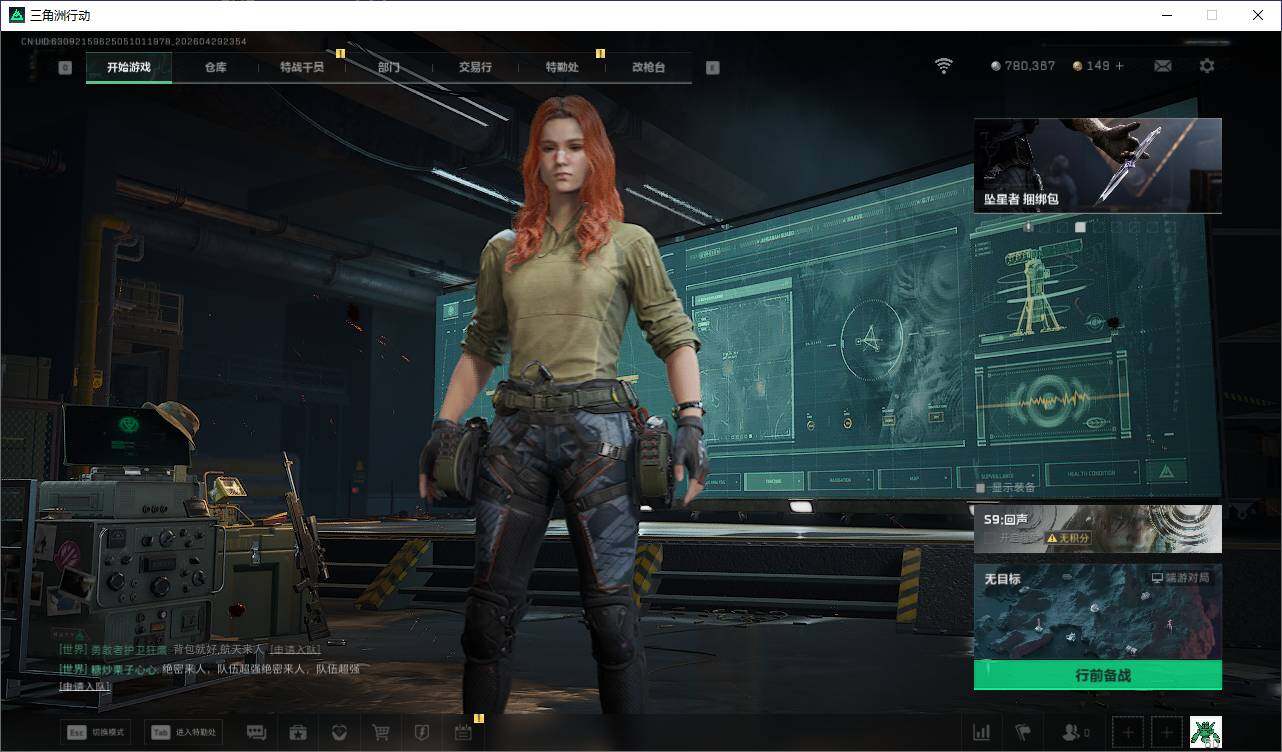Switch to the 改枪台 tab

point(648,67)
